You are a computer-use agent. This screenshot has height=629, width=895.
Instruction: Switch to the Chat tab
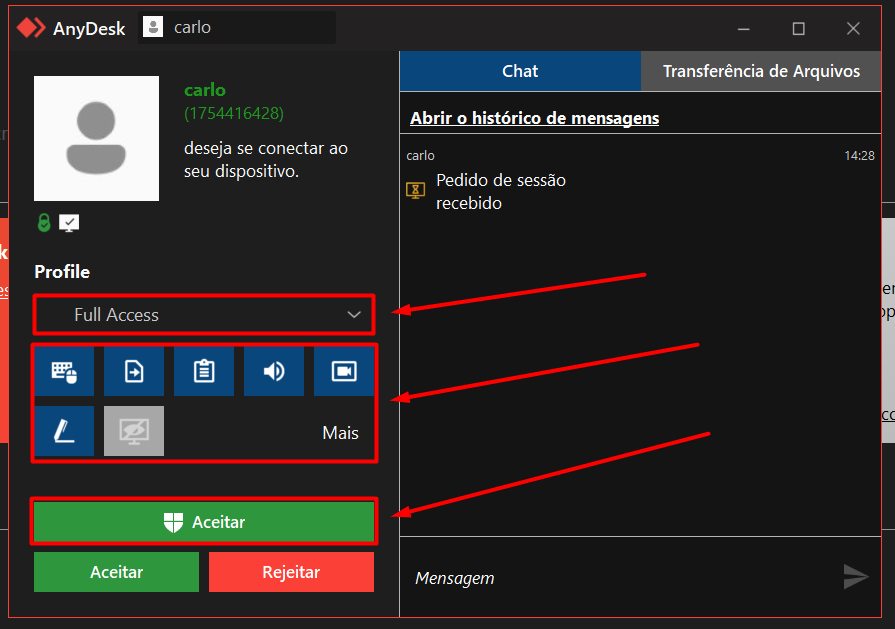[x=520, y=71]
